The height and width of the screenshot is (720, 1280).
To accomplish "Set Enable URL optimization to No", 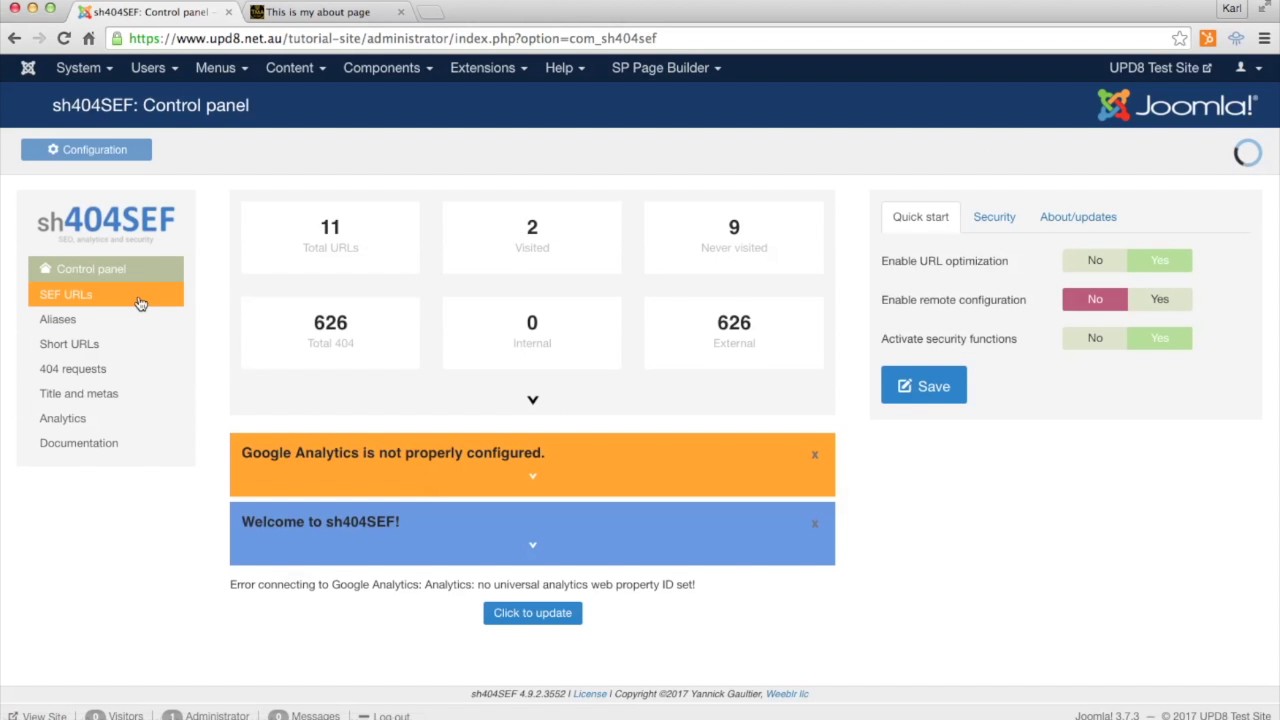I will coord(1095,261).
